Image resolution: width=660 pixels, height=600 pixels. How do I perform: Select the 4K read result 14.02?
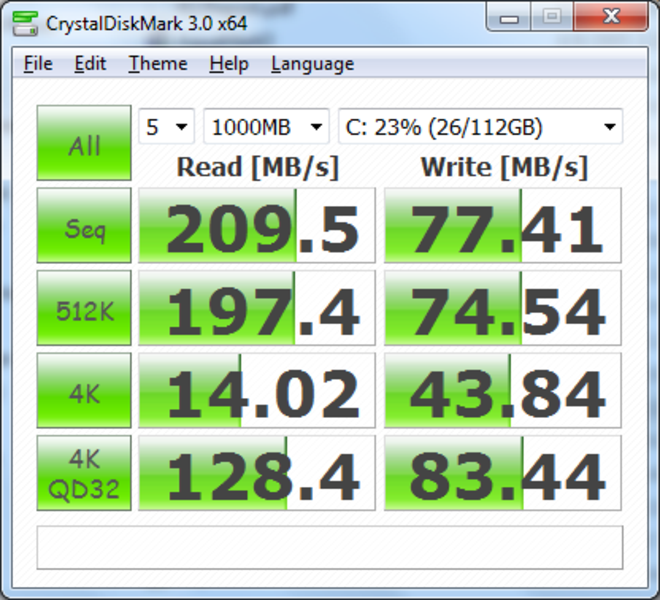tap(257, 390)
